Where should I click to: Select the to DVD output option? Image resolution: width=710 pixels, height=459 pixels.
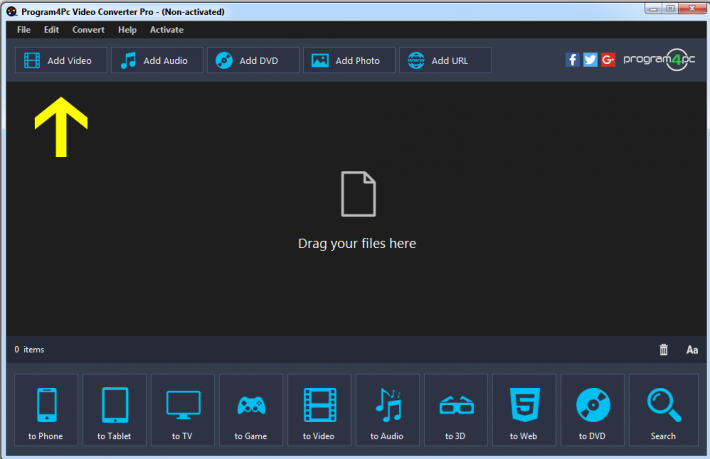[x=592, y=410]
